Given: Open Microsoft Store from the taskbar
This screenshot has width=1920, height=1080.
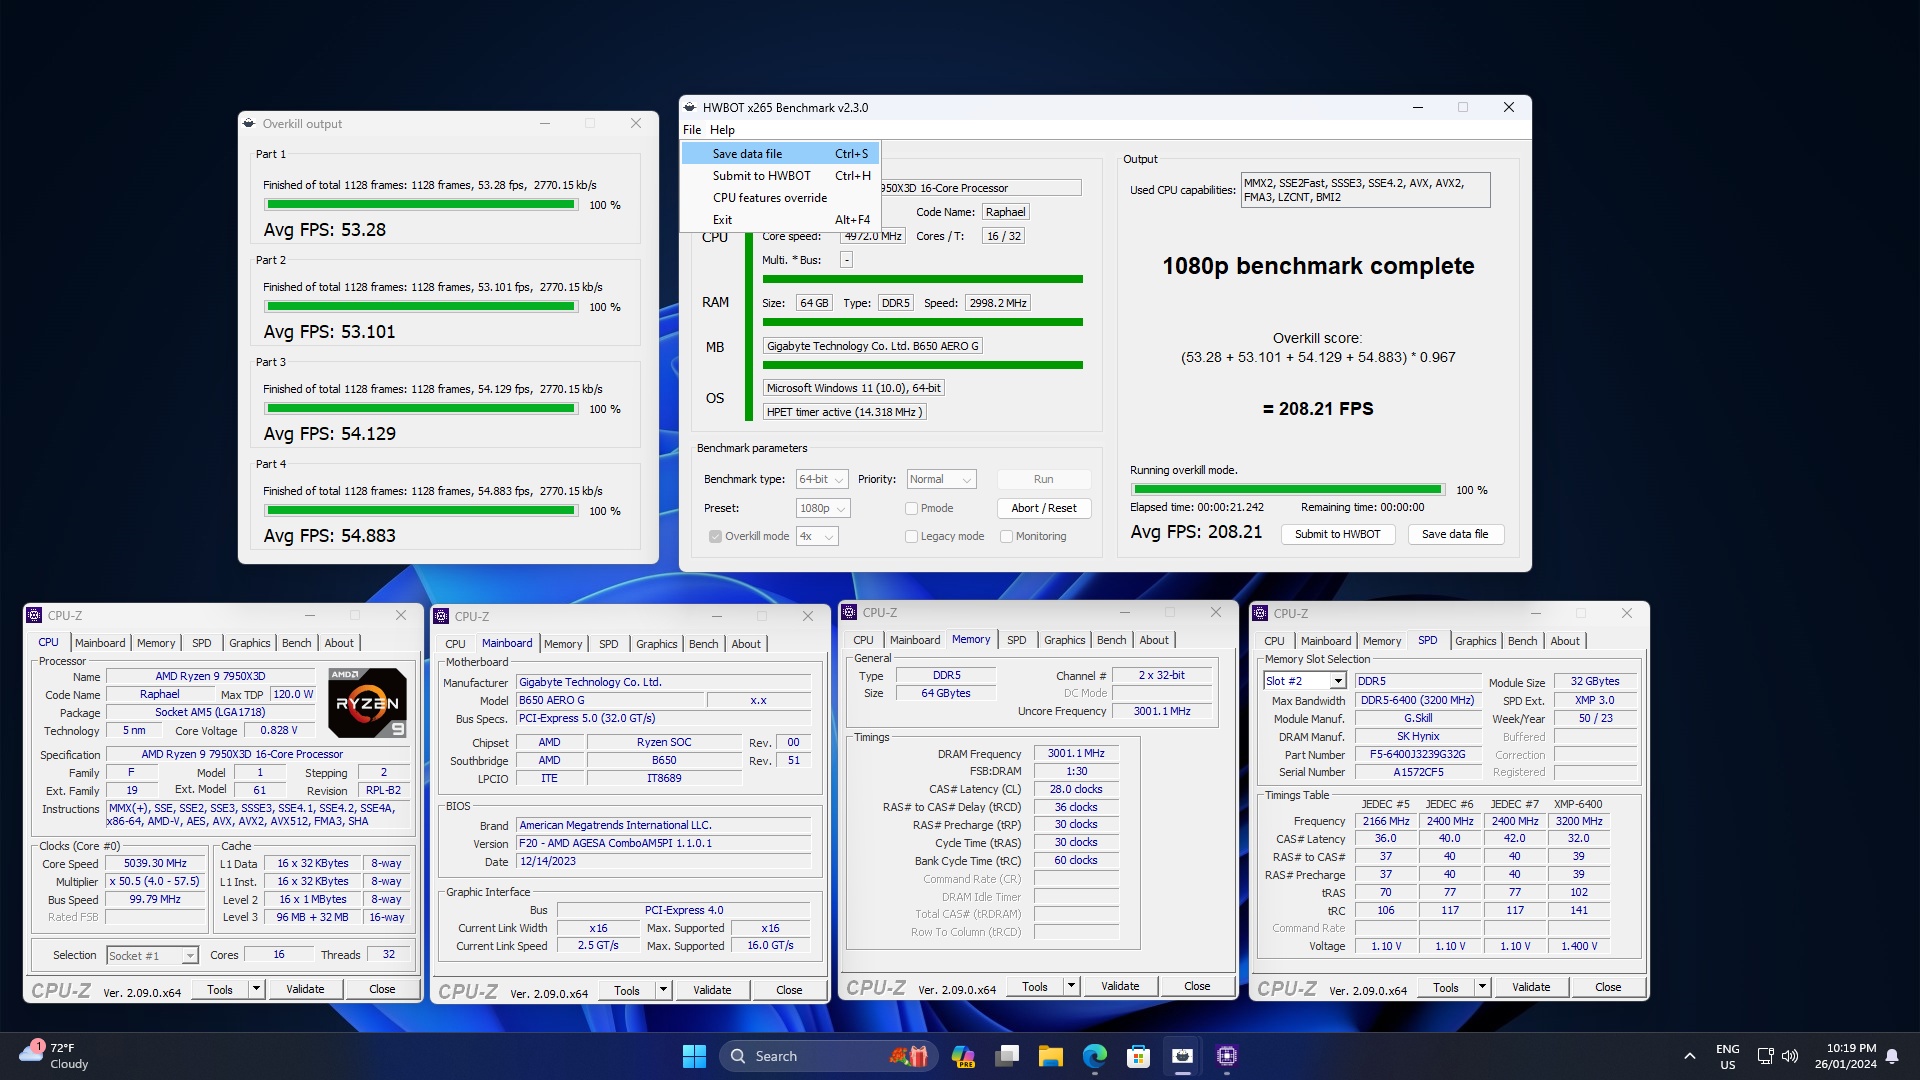Looking at the screenshot, I should click(1138, 1056).
